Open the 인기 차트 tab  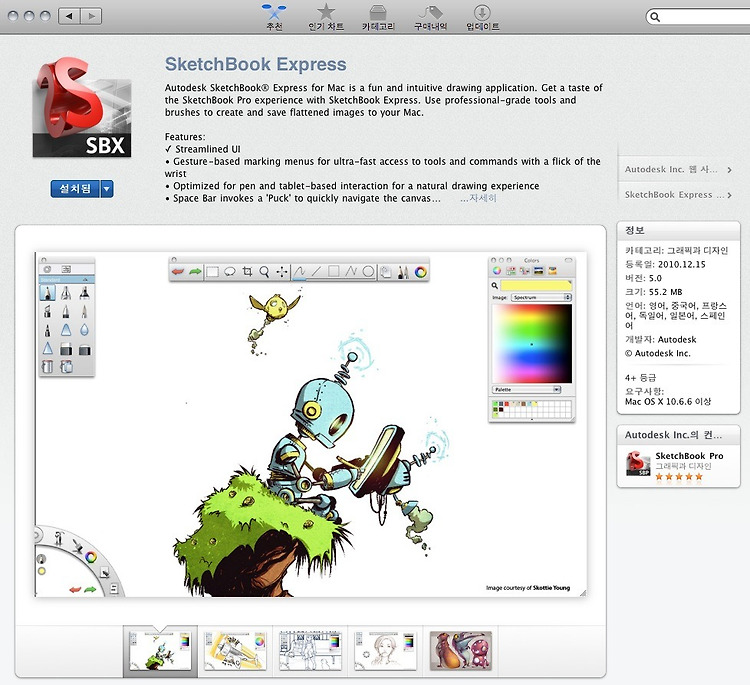coord(326,16)
